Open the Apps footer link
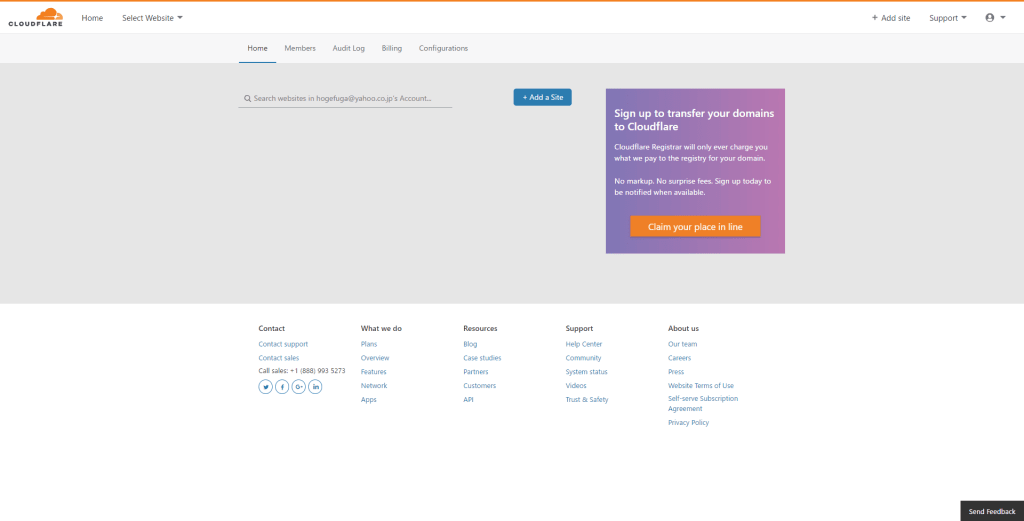 [369, 400]
